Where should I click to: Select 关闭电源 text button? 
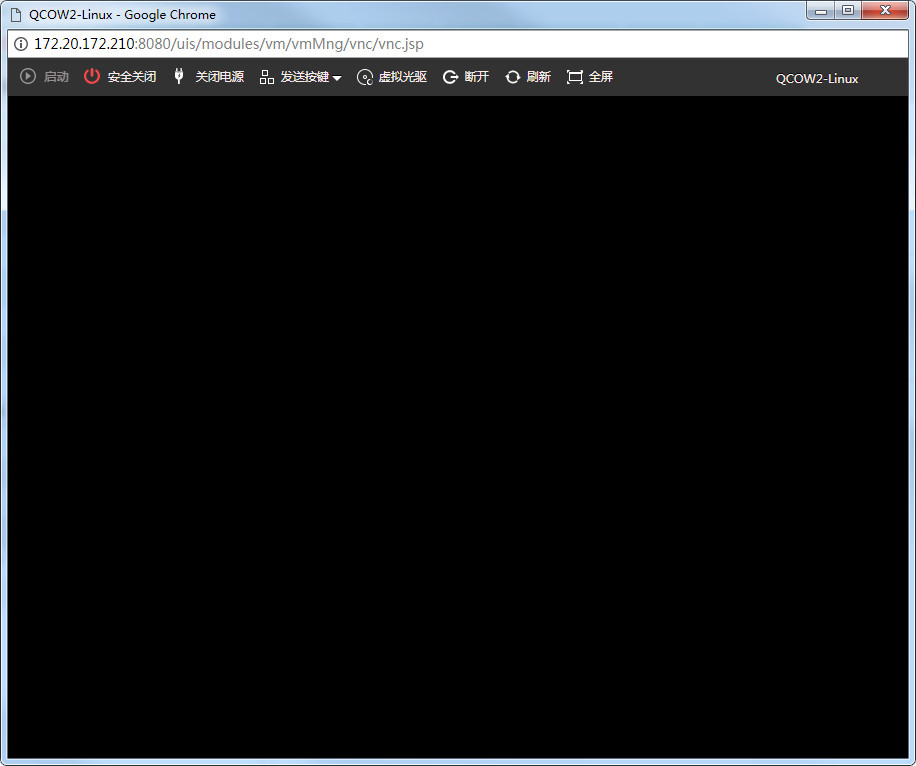(220, 77)
